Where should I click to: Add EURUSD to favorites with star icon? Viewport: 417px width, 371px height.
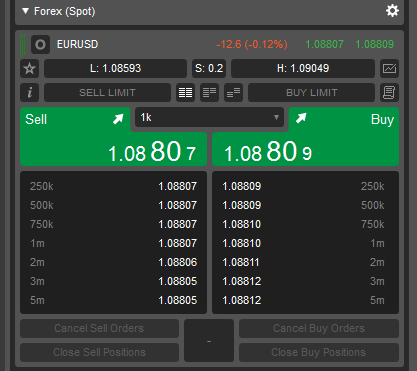[x=30, y=69]
